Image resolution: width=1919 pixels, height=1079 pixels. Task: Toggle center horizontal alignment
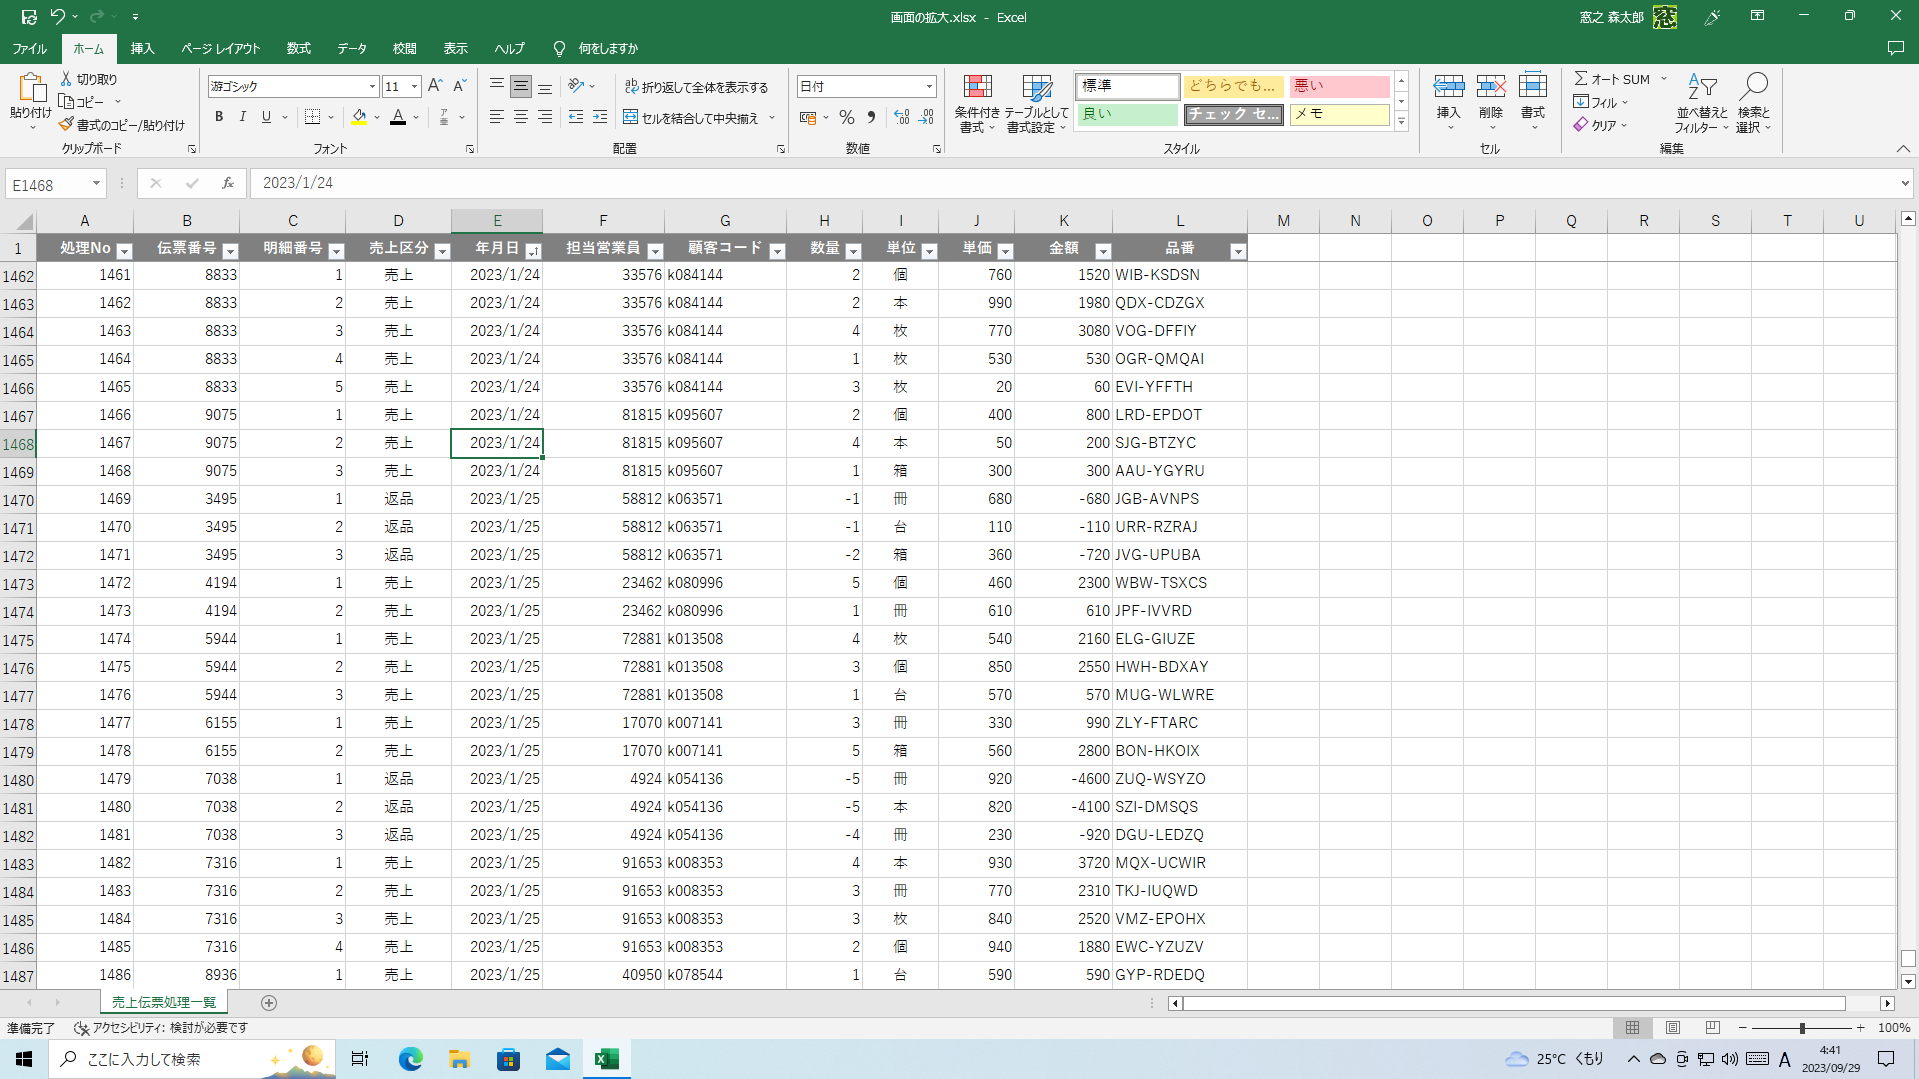coord(521,117)
